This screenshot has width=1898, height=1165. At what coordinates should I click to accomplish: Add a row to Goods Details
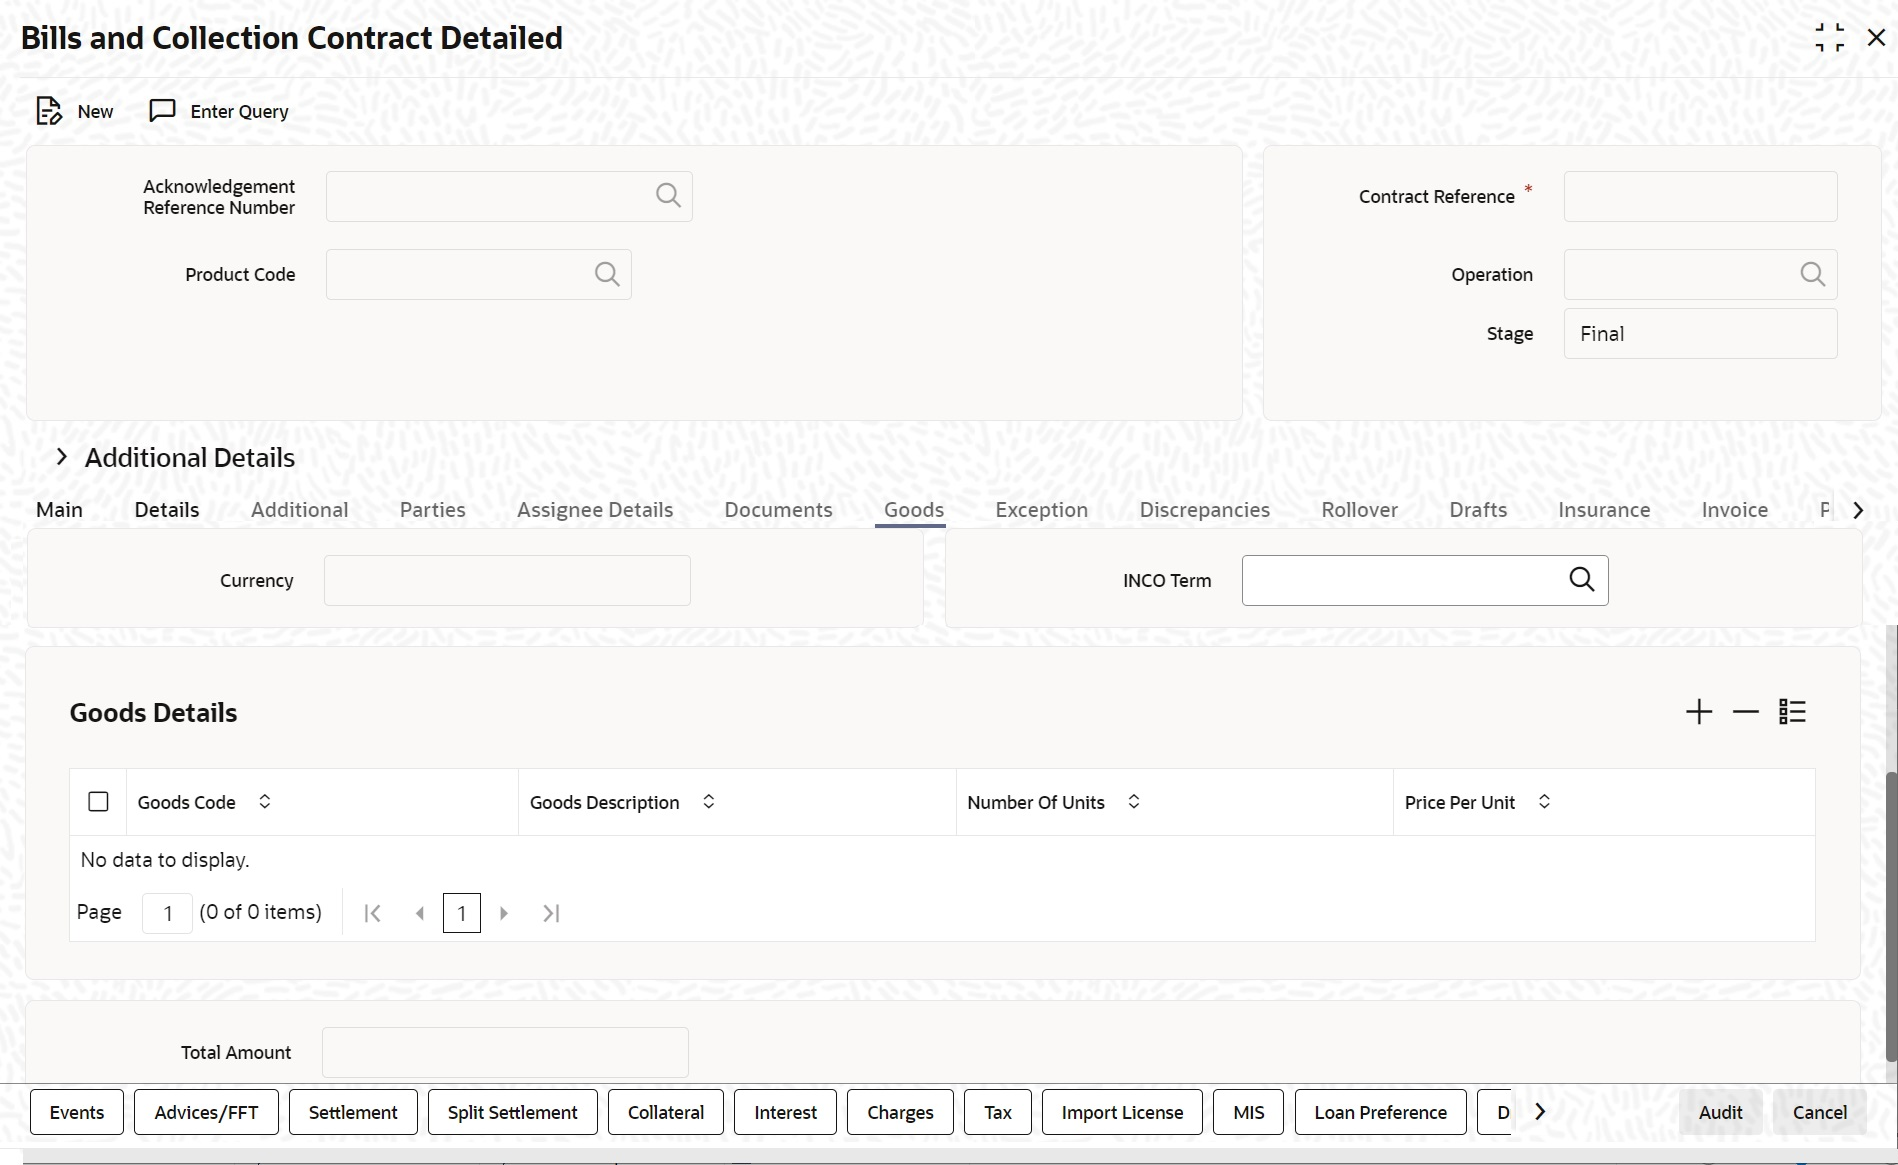point(1699,712)
